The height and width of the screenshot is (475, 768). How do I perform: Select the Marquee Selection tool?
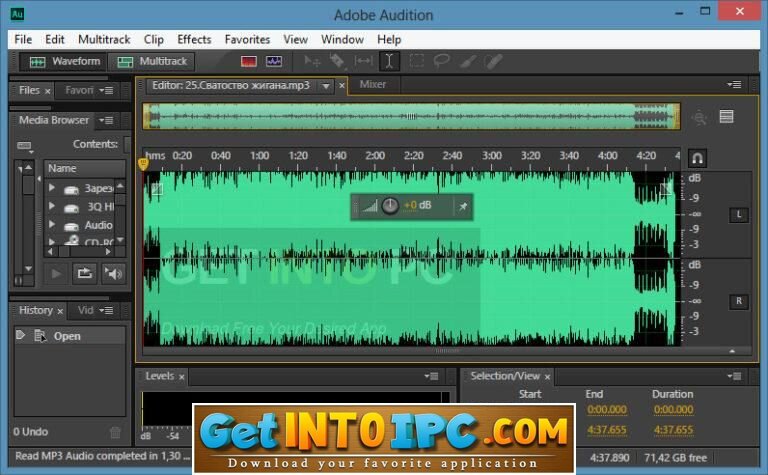tap(416, 62)
